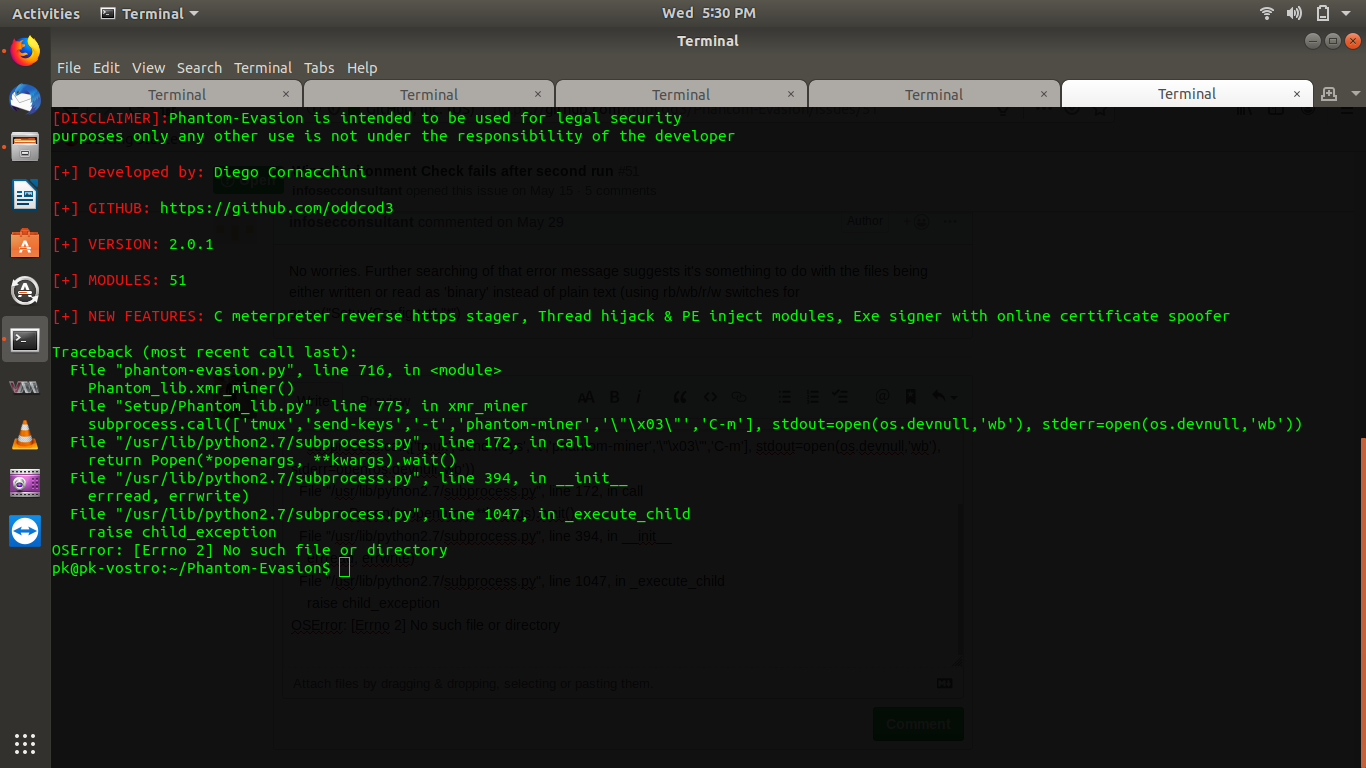
Task: Insert a blockquote using the quote icon
Action: click(679, 396)
